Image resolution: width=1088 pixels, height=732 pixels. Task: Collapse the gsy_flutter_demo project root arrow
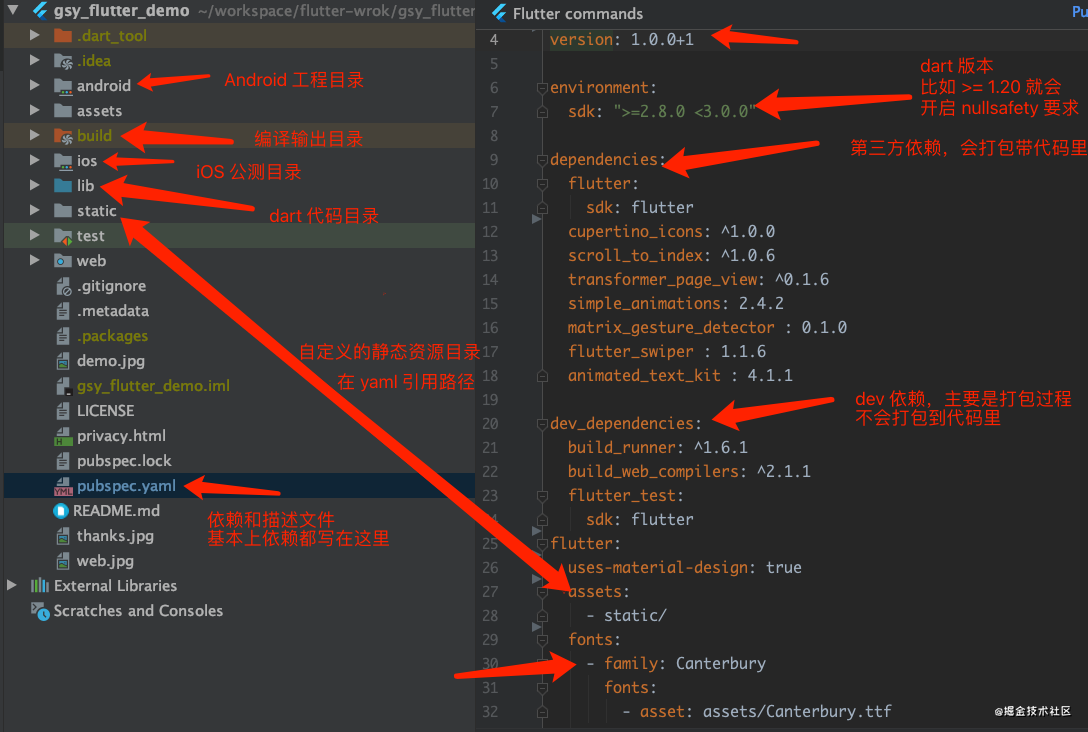[13, 10]
